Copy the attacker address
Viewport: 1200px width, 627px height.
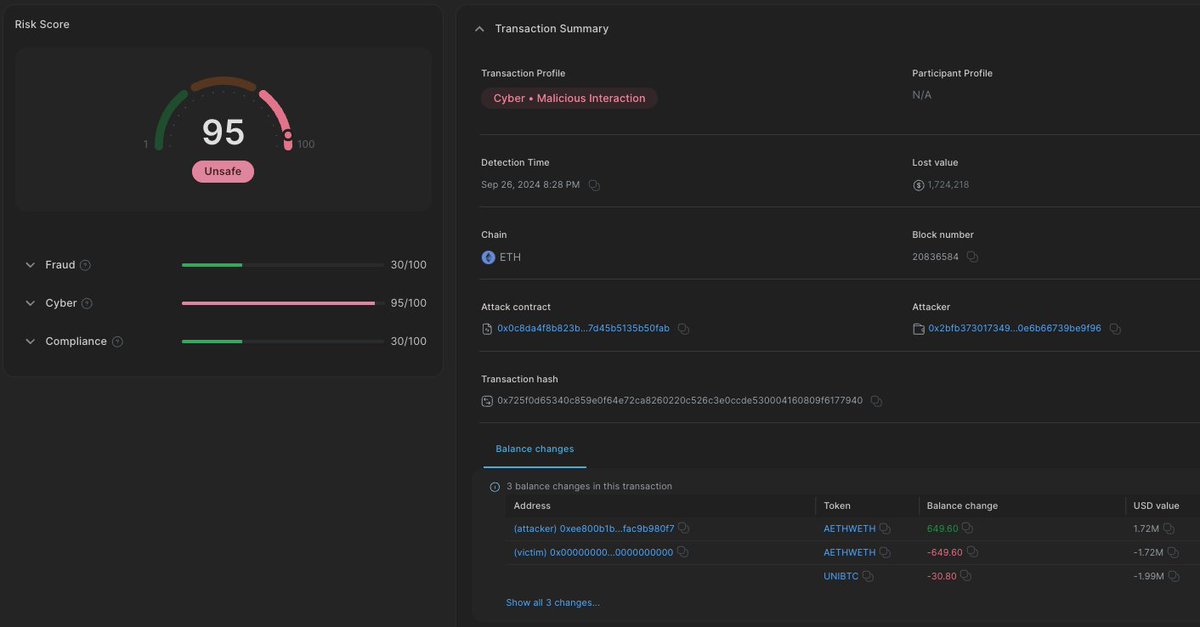1114,328
